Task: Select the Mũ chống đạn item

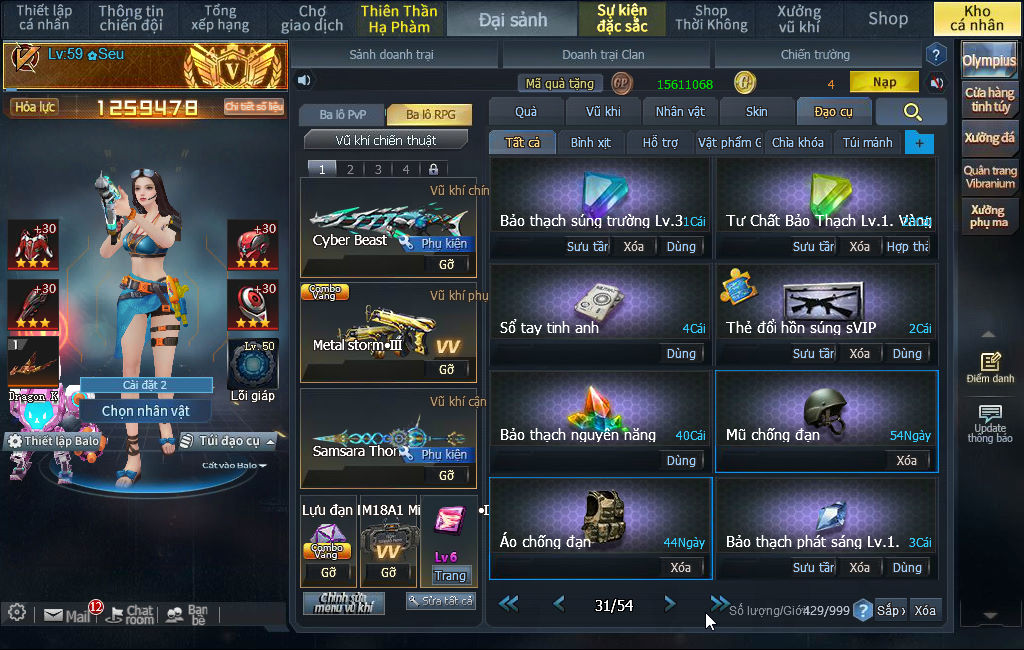Action: coord(827,421)
